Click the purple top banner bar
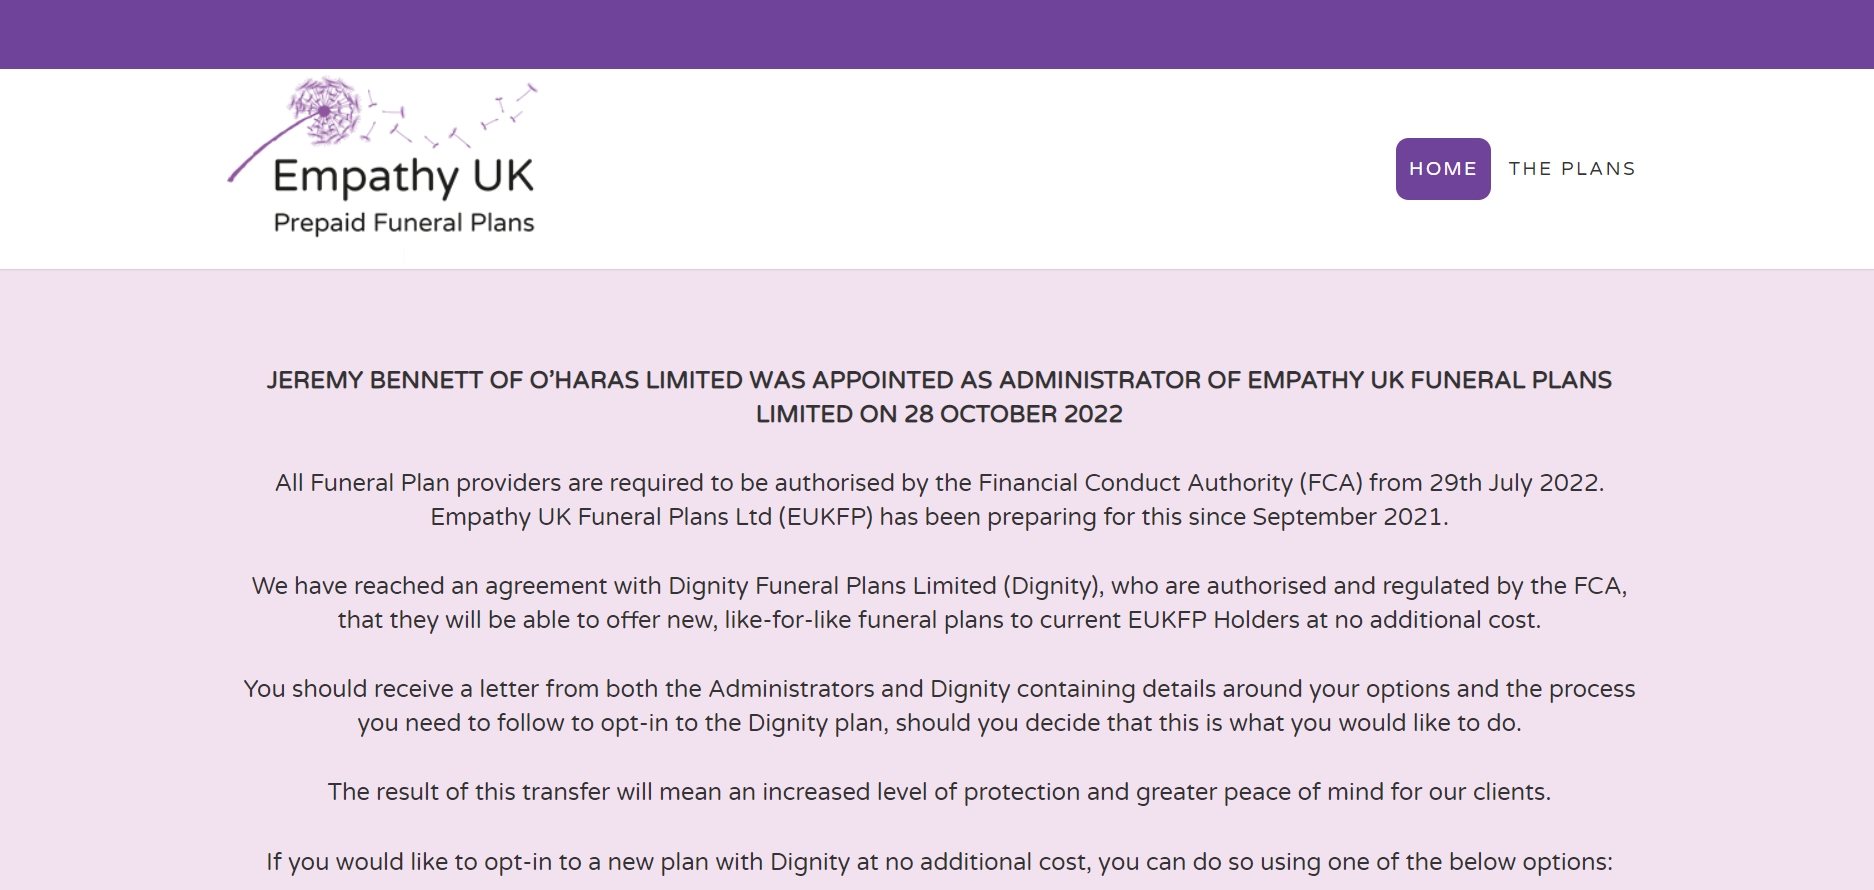Image resolution: width=1874 pixels, height=890 pixels. point(937,34)
